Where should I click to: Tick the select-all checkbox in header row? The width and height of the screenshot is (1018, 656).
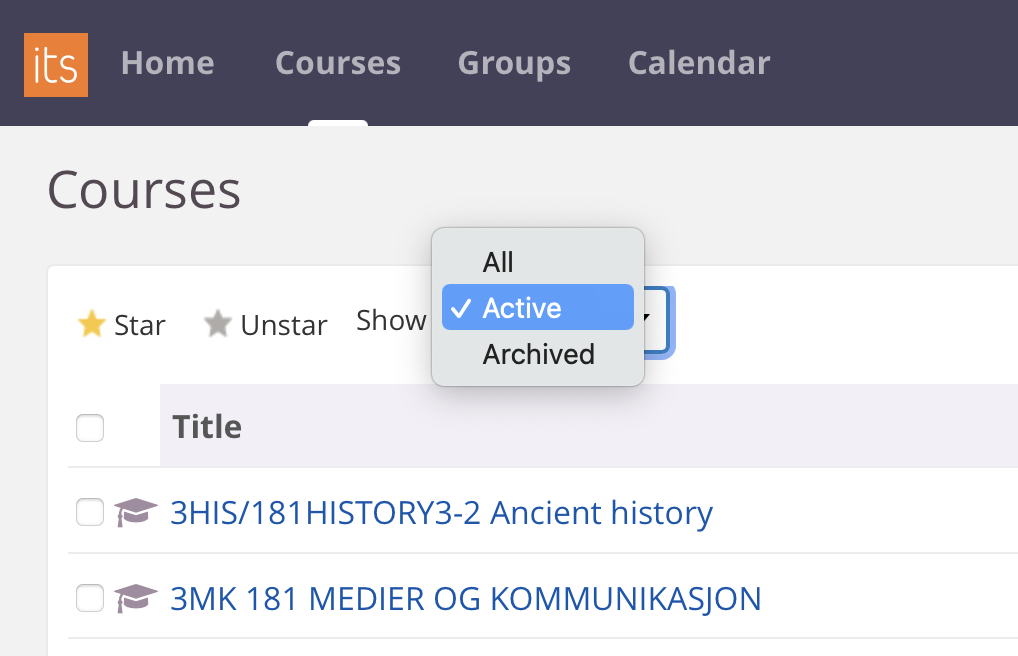tap(90, 428)
